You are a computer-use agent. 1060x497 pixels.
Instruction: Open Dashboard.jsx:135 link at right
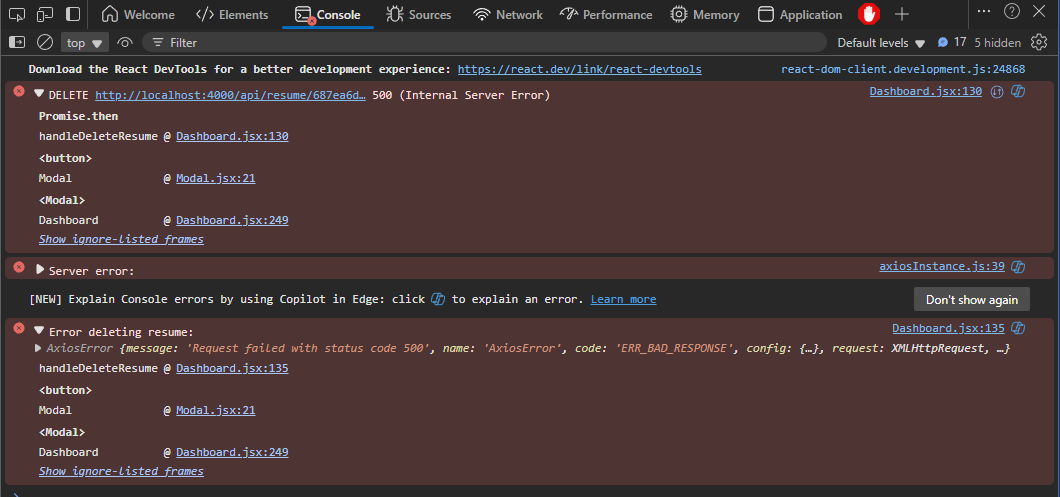(x=948, y=328)
